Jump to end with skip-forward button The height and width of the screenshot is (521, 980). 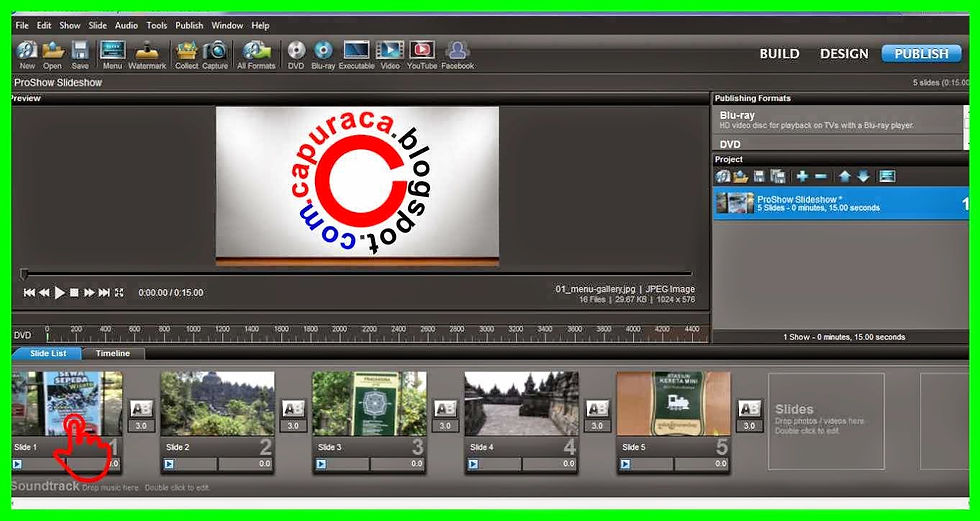104,292
